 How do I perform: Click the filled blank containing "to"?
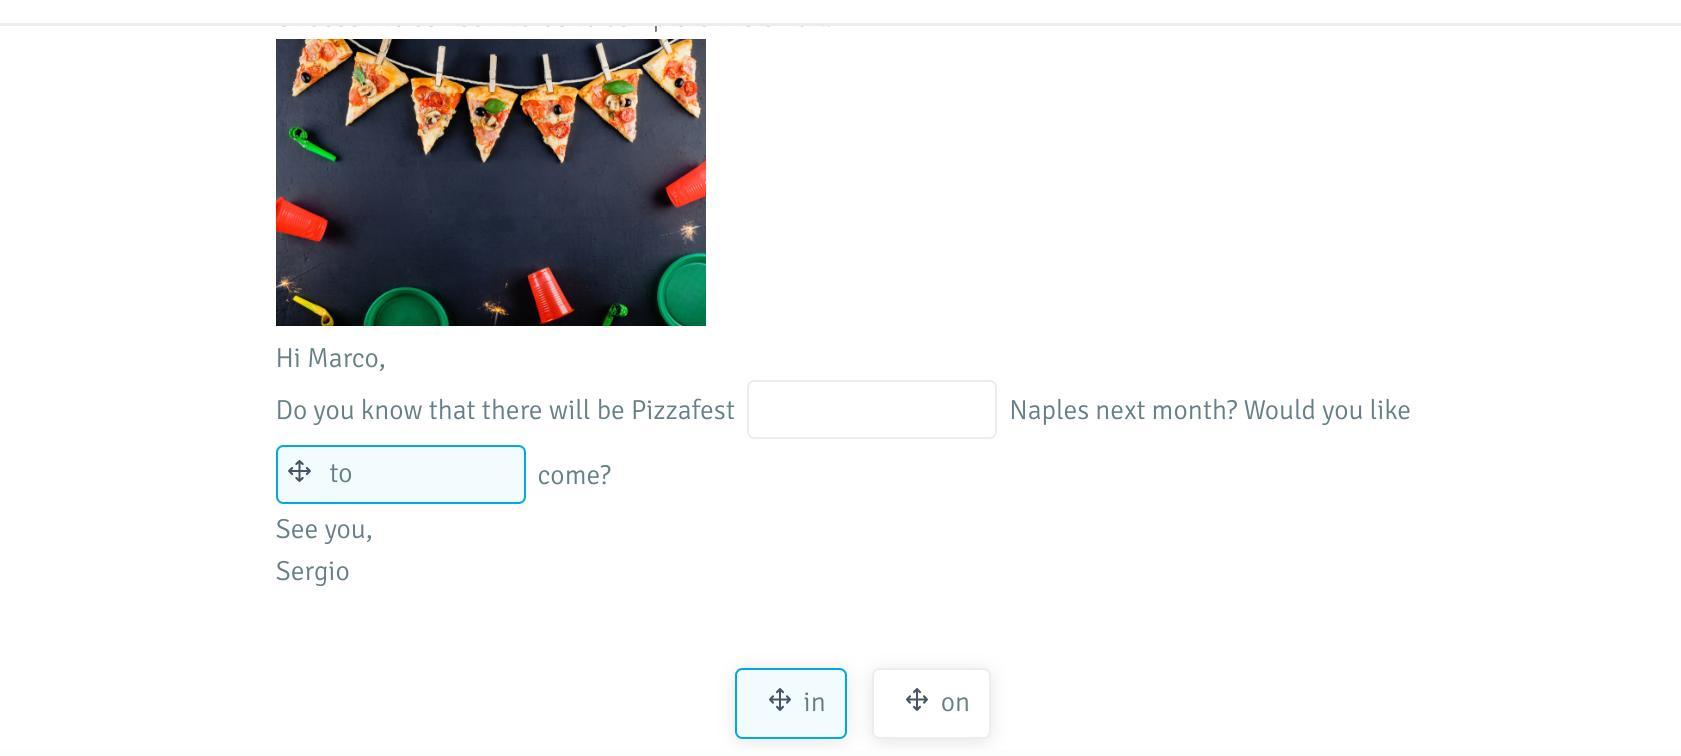click(401, 474)
